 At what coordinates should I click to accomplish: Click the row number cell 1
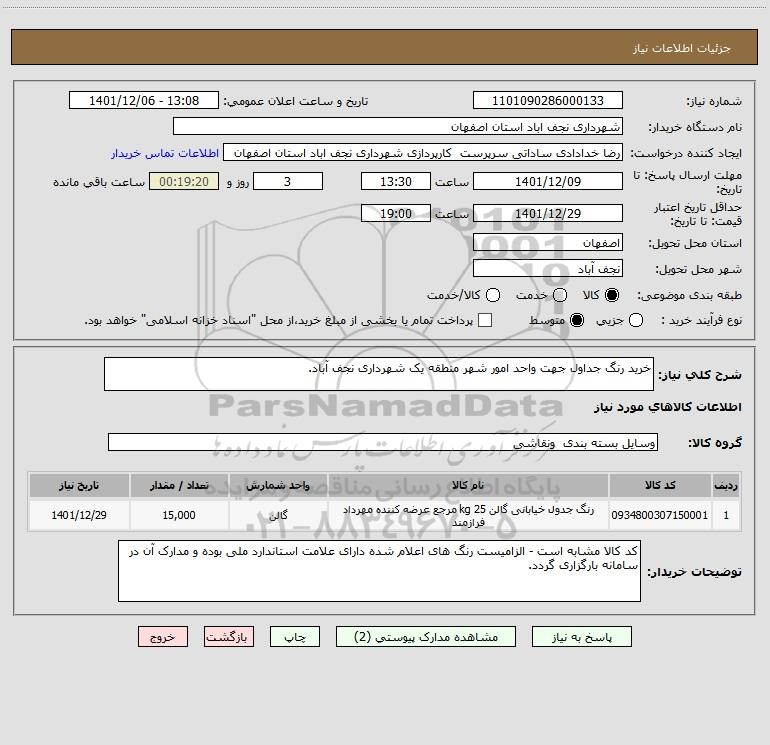(726, 515)
